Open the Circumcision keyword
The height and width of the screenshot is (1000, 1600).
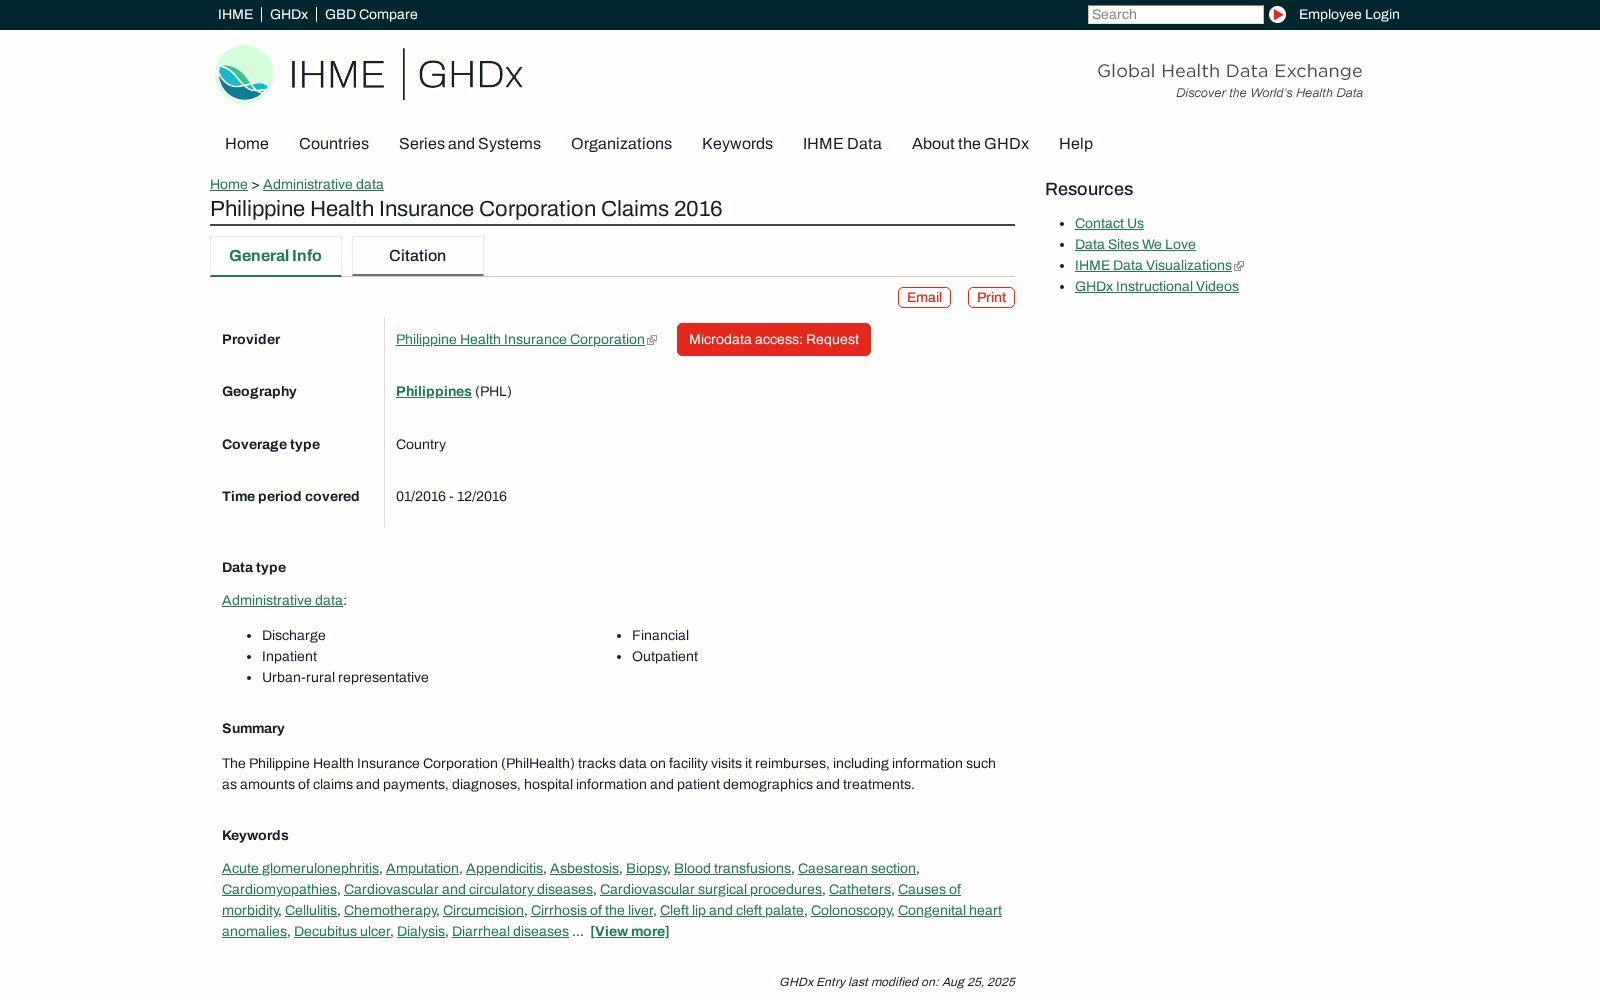483,911
